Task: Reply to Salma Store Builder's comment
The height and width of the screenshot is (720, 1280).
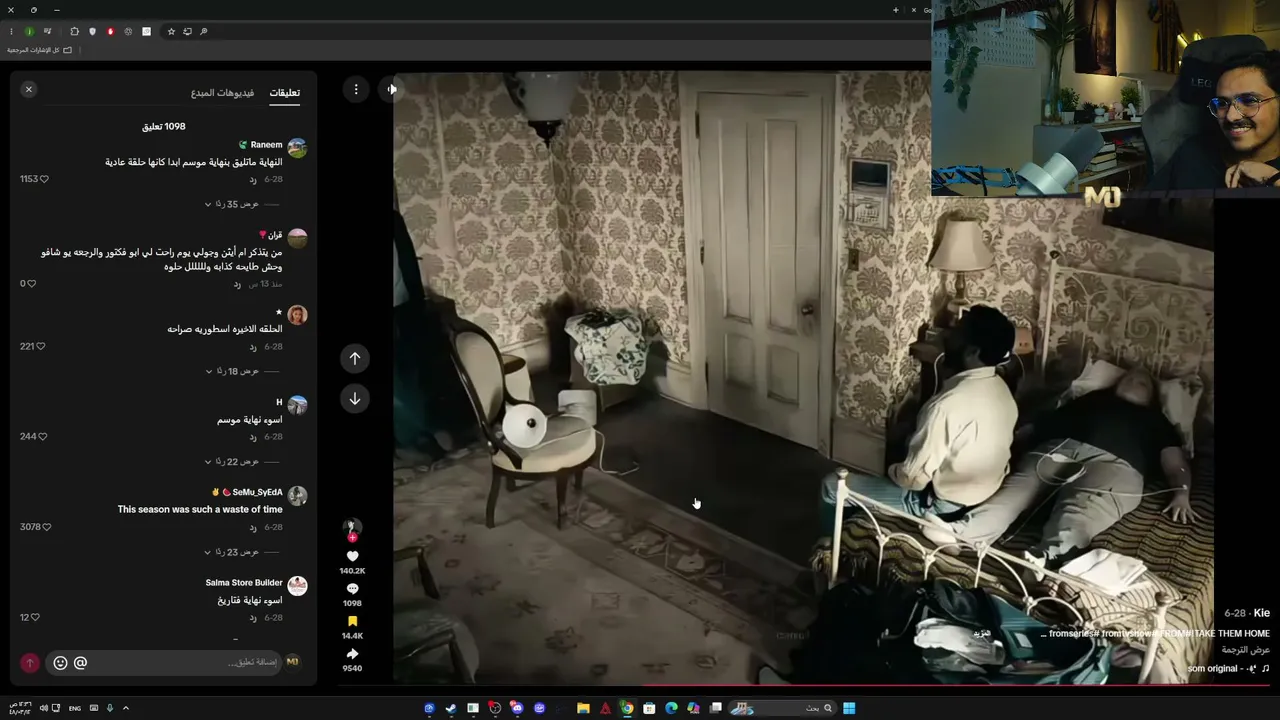Action: [254, 618]
